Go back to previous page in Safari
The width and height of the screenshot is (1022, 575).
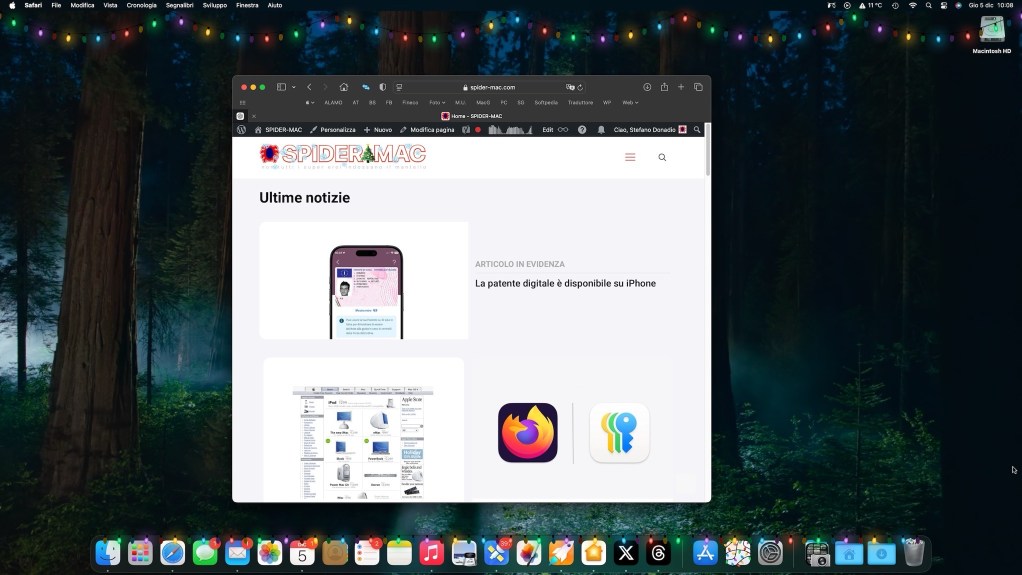tap(309, 87)
